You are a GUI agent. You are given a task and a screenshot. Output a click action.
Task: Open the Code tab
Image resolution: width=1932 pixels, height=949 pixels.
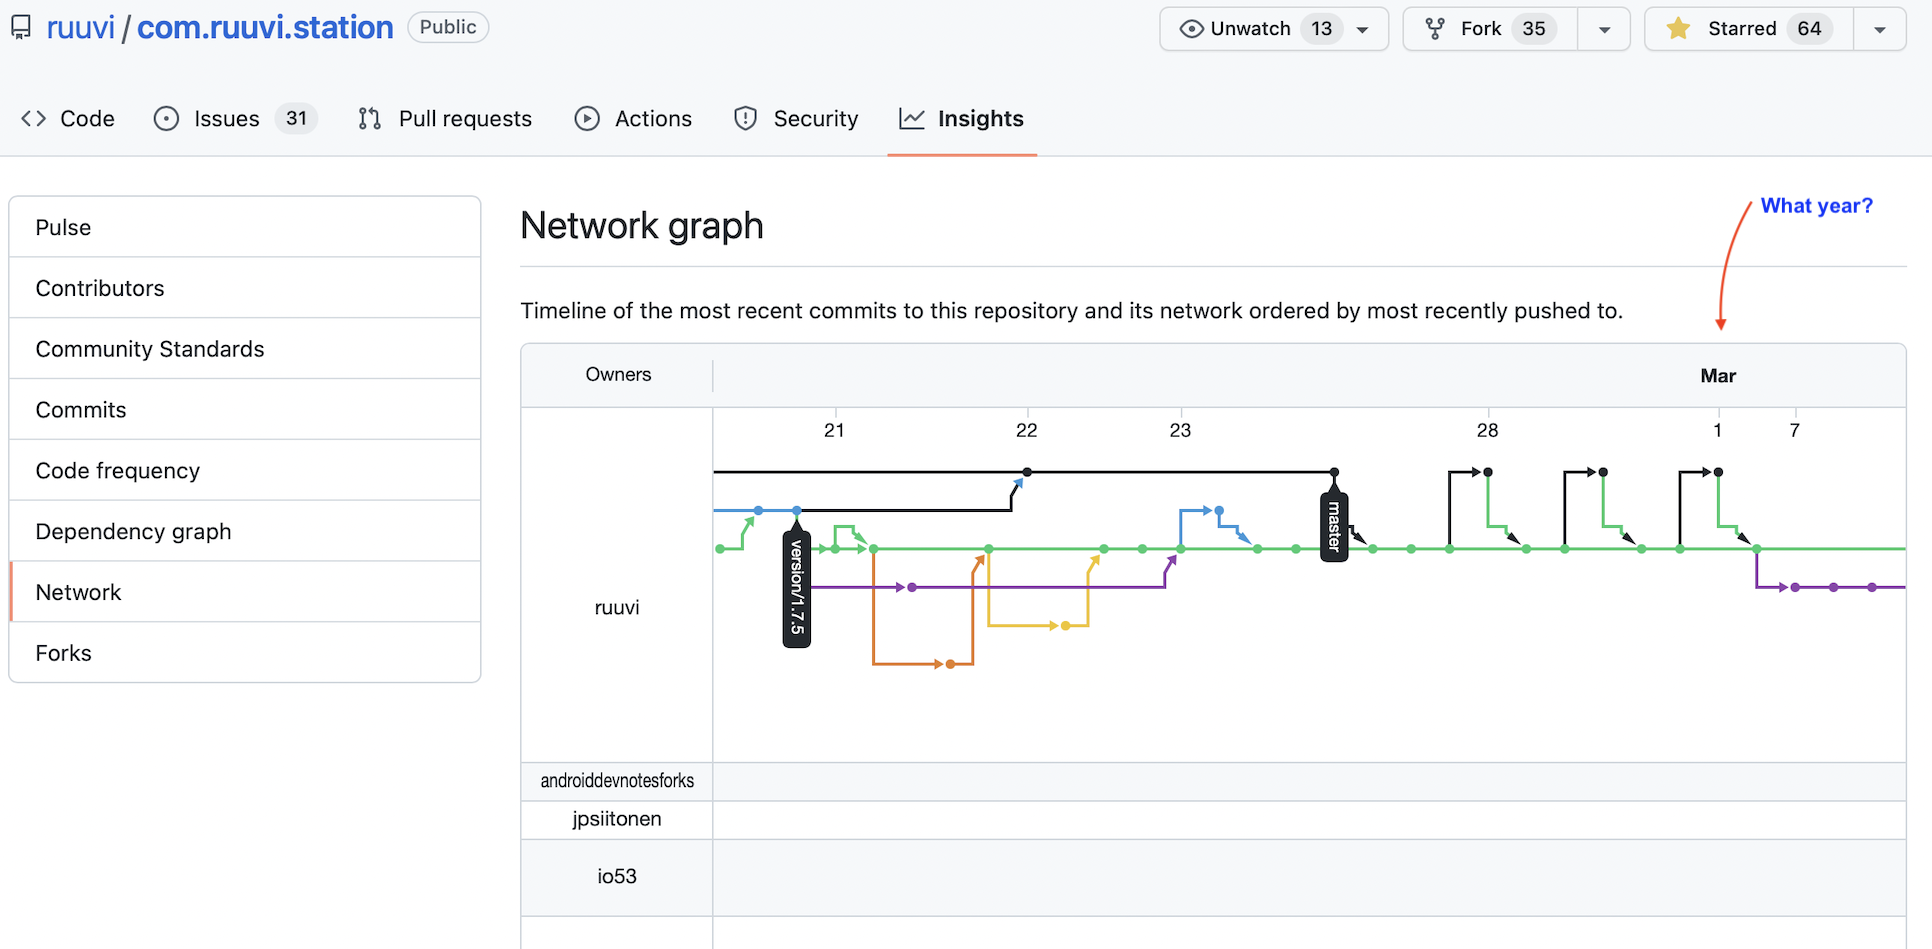coord(68,119)
